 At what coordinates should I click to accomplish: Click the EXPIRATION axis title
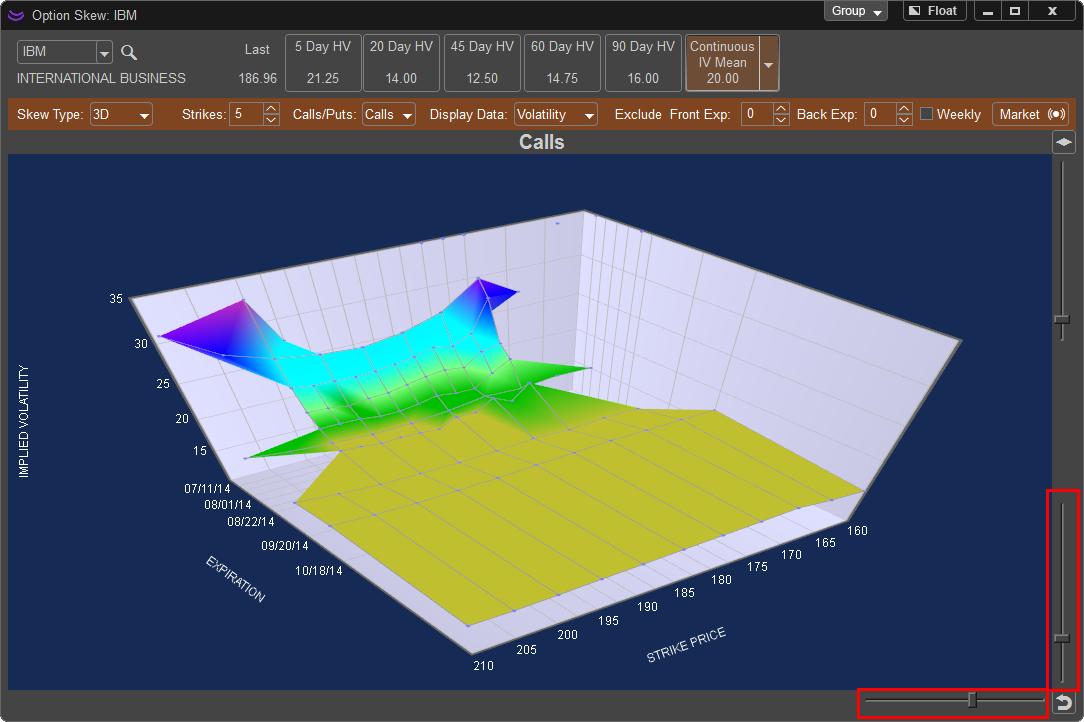click(x=235, y=579)
